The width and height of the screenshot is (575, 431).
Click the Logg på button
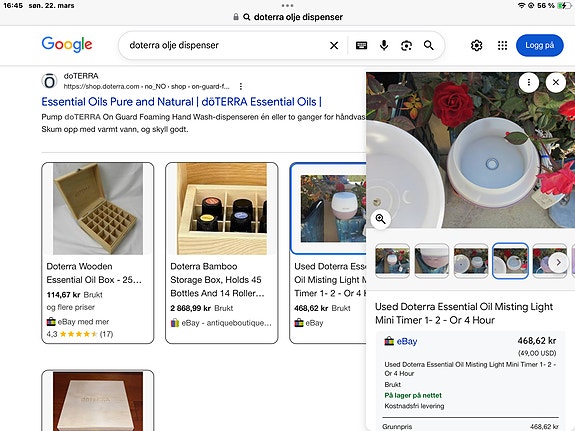539,45
